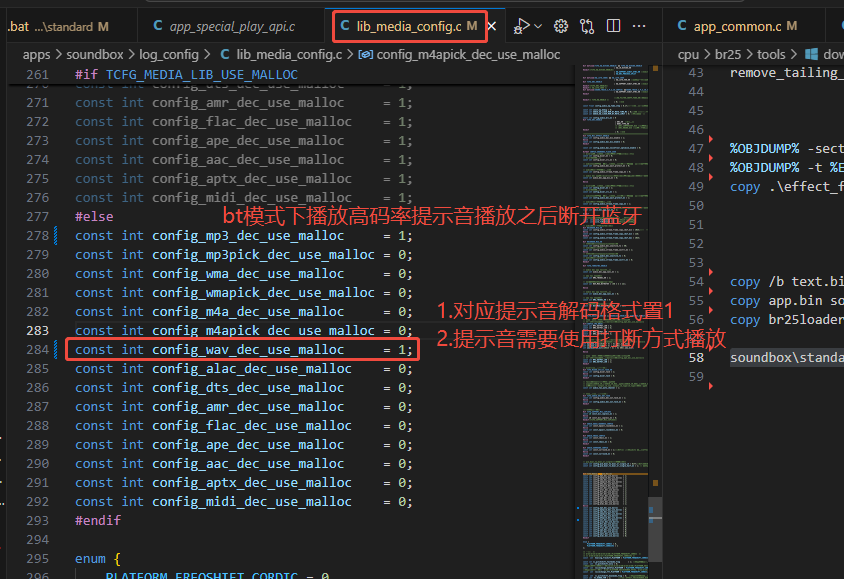Click 'remove_tailing_' text on right line 43

pos(786,73)
